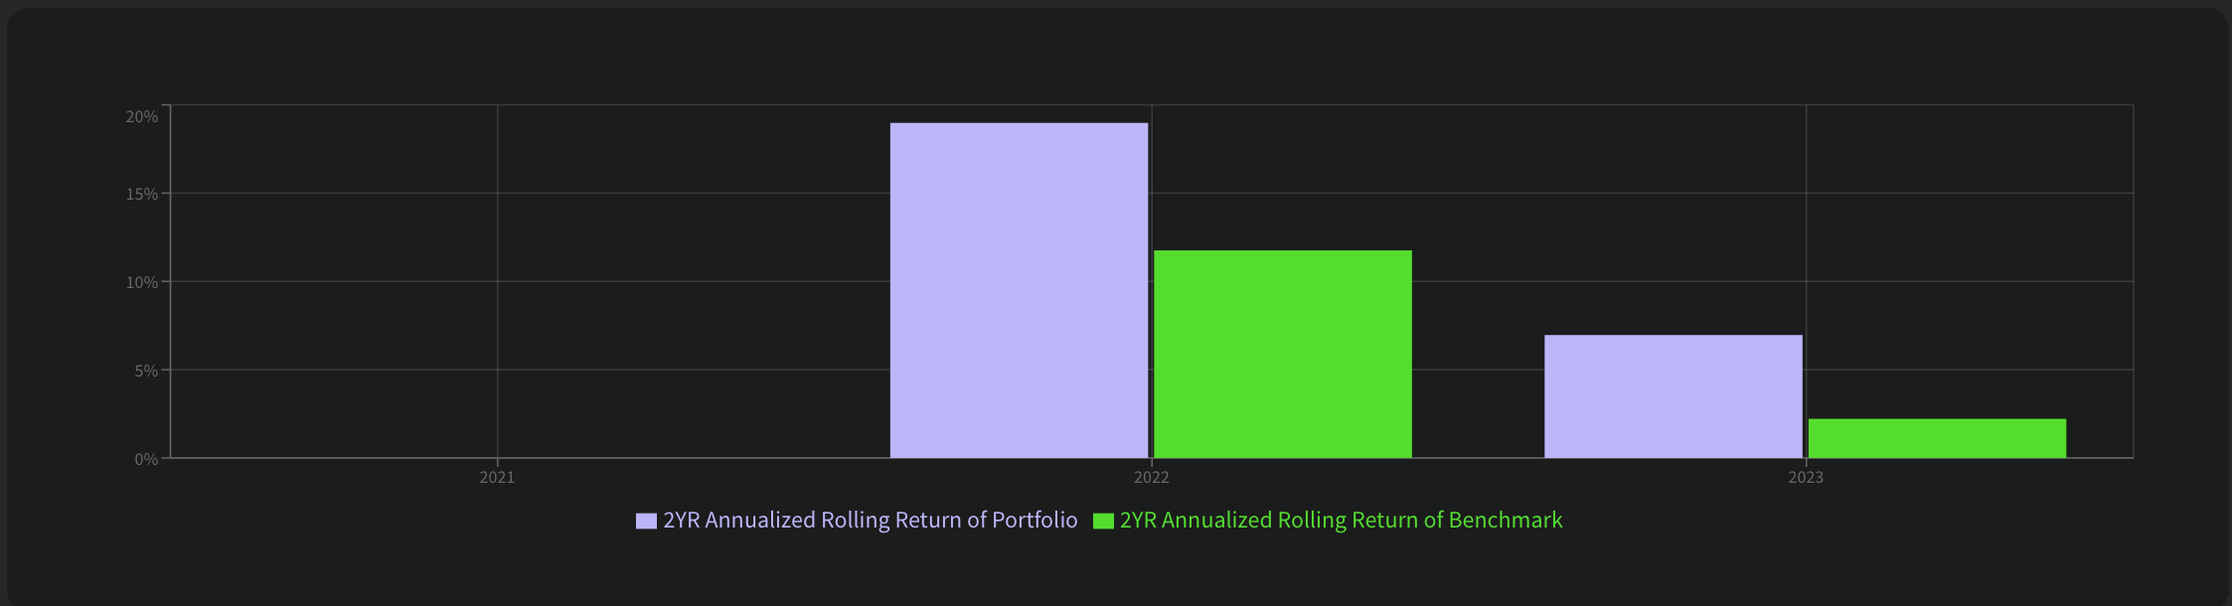Image resolution: width=2232 pixels, height=606 pixels.
Task: Click blank card area beneath the legend
Action: 1100,572
